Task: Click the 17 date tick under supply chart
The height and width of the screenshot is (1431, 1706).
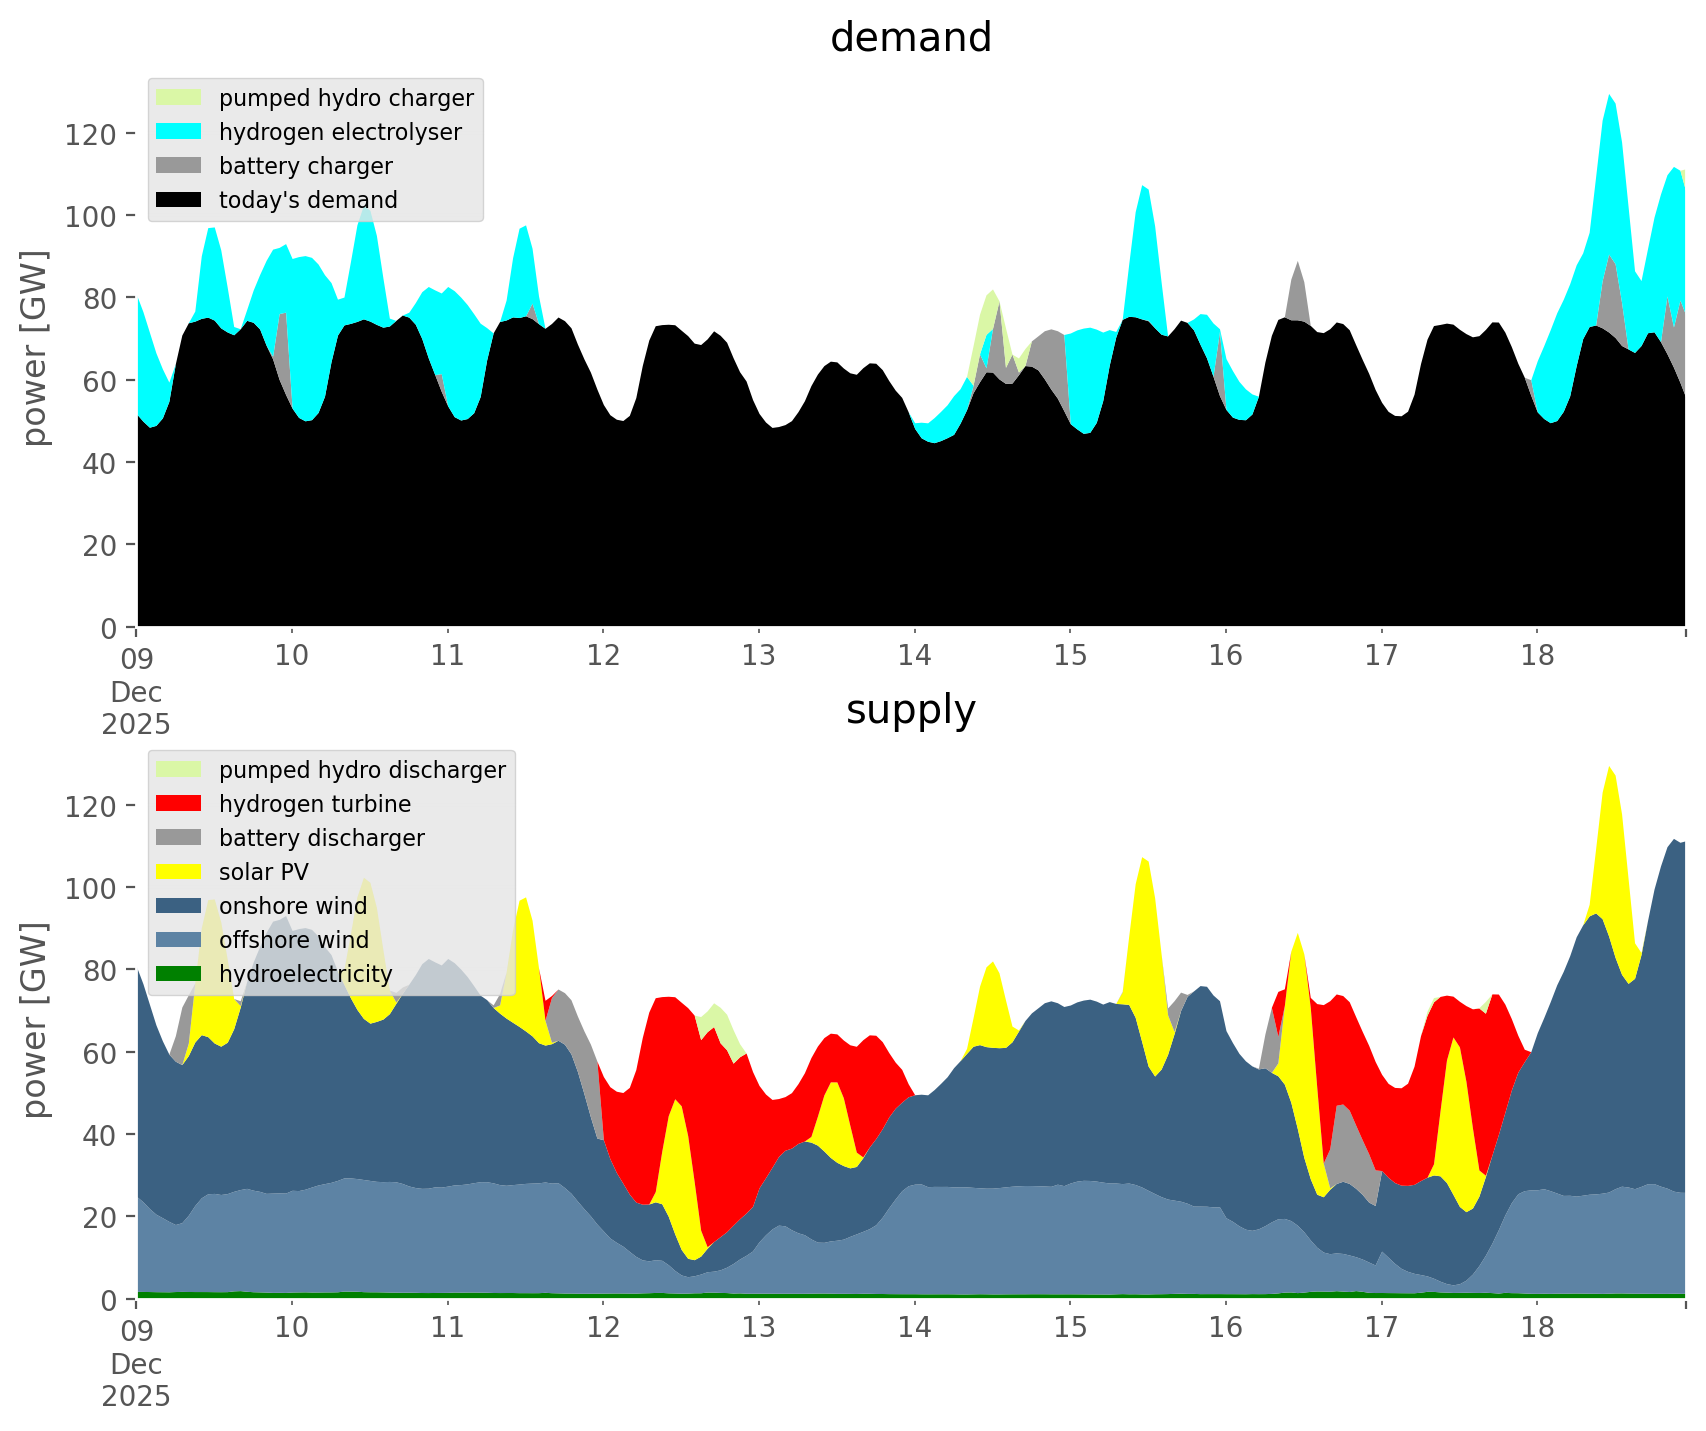Action: [1381, 1328]
